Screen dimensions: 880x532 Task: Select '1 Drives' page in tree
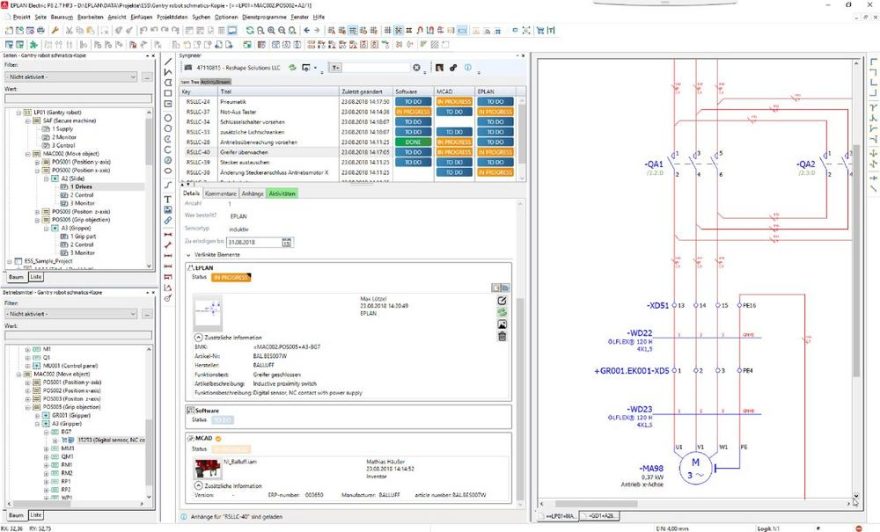(x=81, y=187)
